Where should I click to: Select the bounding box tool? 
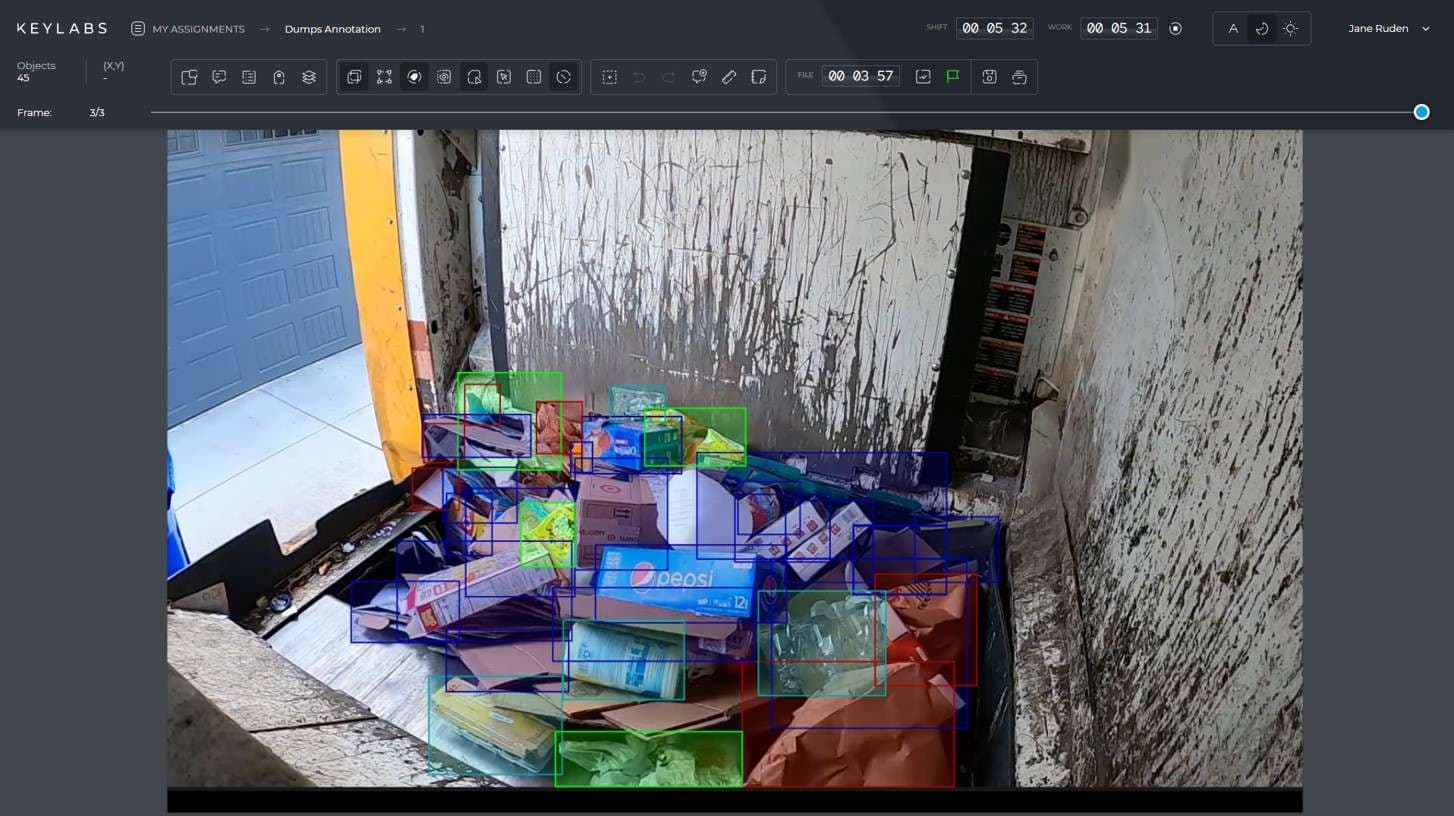click(354, 76)
